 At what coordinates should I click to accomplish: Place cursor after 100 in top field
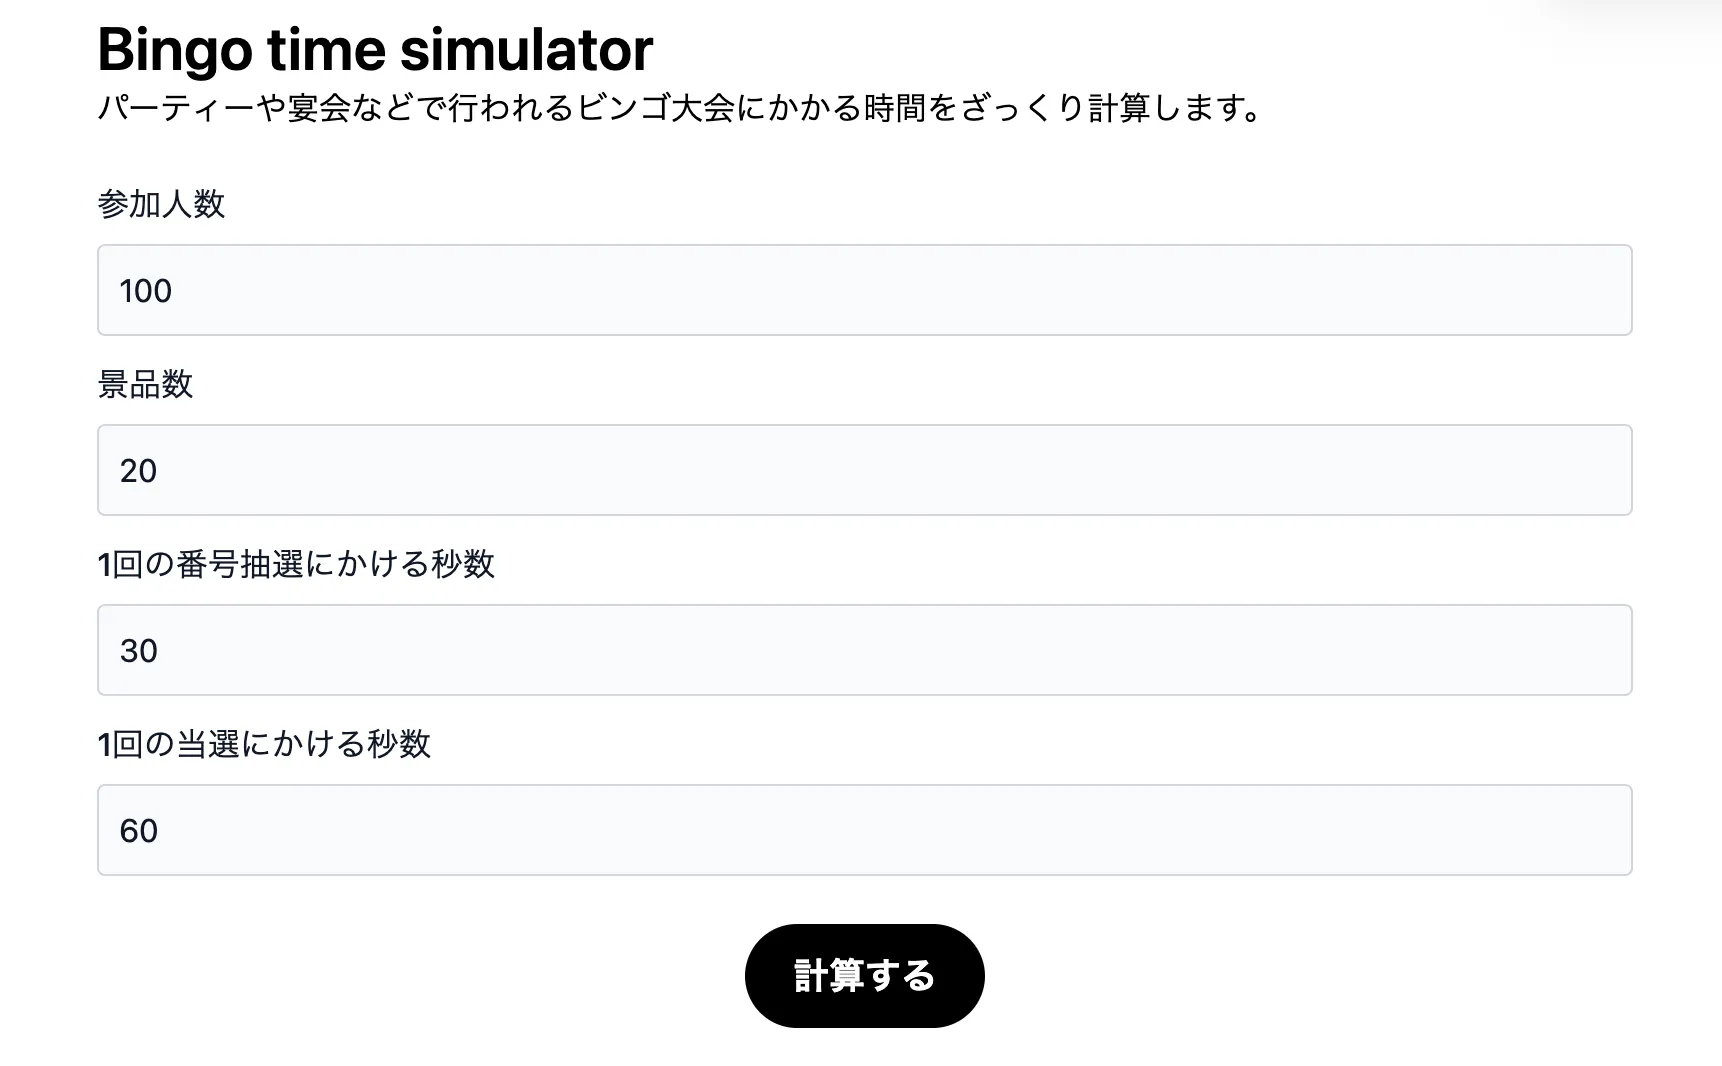click(x=180, y=290)
